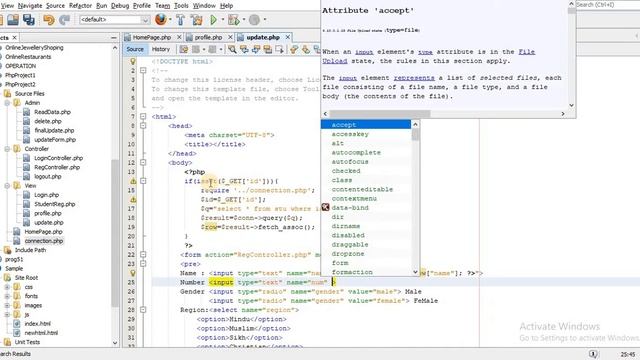This screenshot has height=360, width=640.
Task: Minimize the Projects panel
Action: click(114, 38)
